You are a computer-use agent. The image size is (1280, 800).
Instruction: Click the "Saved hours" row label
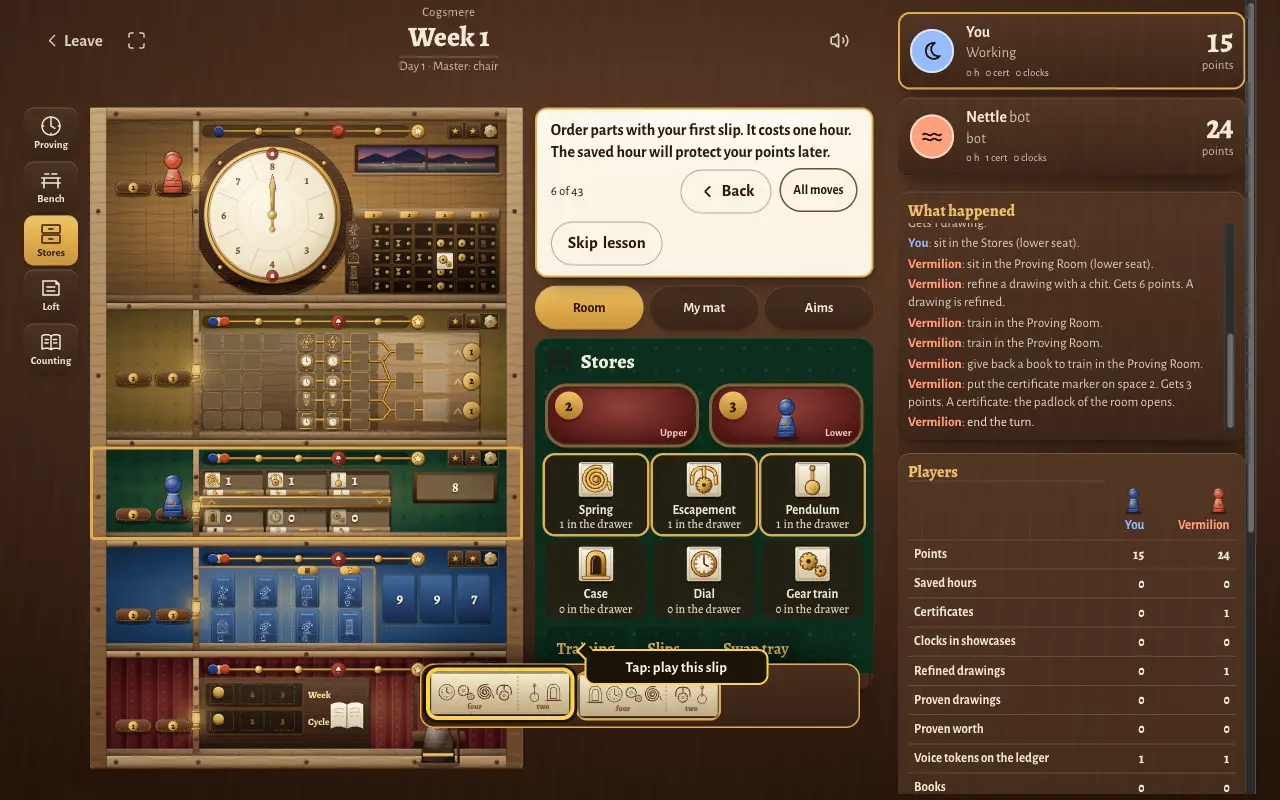pyautogui.click(x=945, y=583)
